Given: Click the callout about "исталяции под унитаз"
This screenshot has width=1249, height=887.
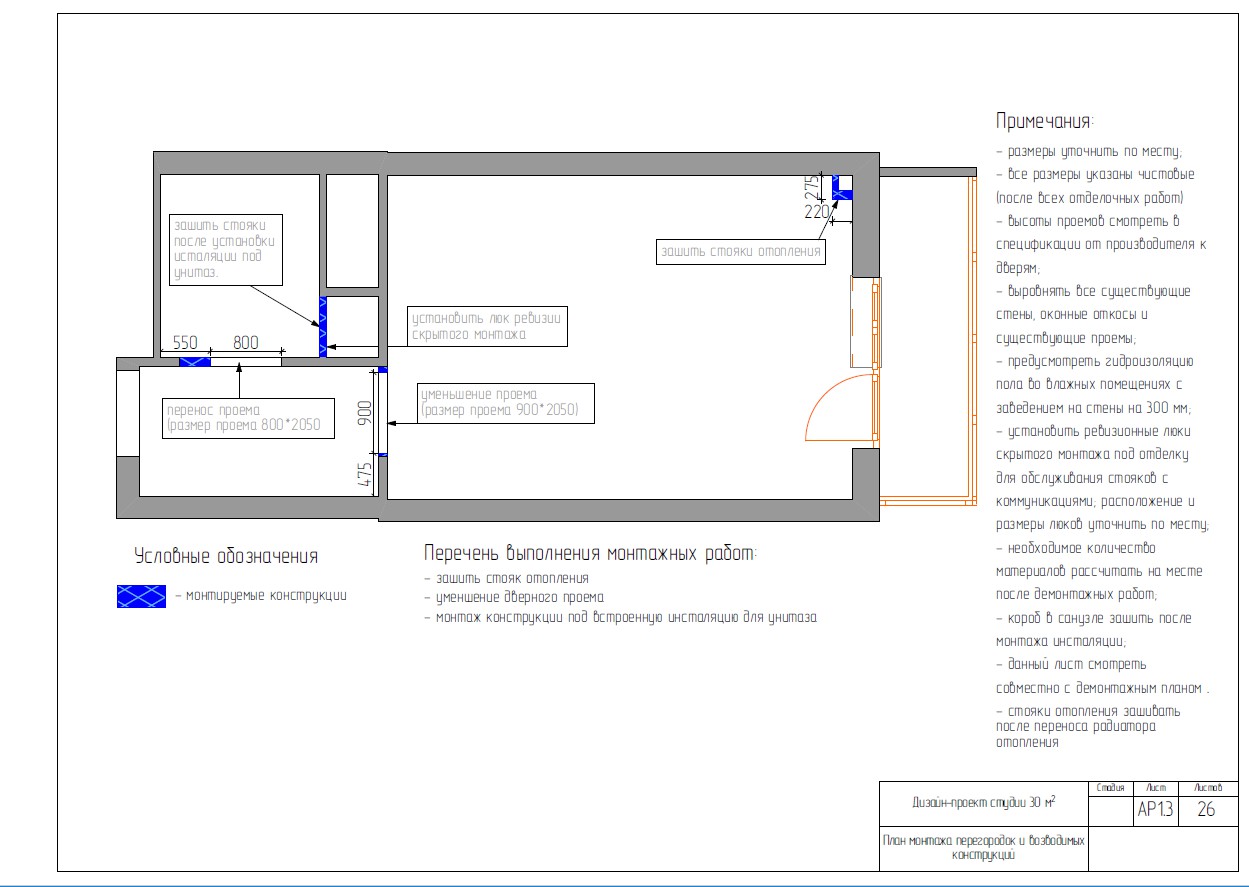Looking at the screenshot, I should coord(225,248).
